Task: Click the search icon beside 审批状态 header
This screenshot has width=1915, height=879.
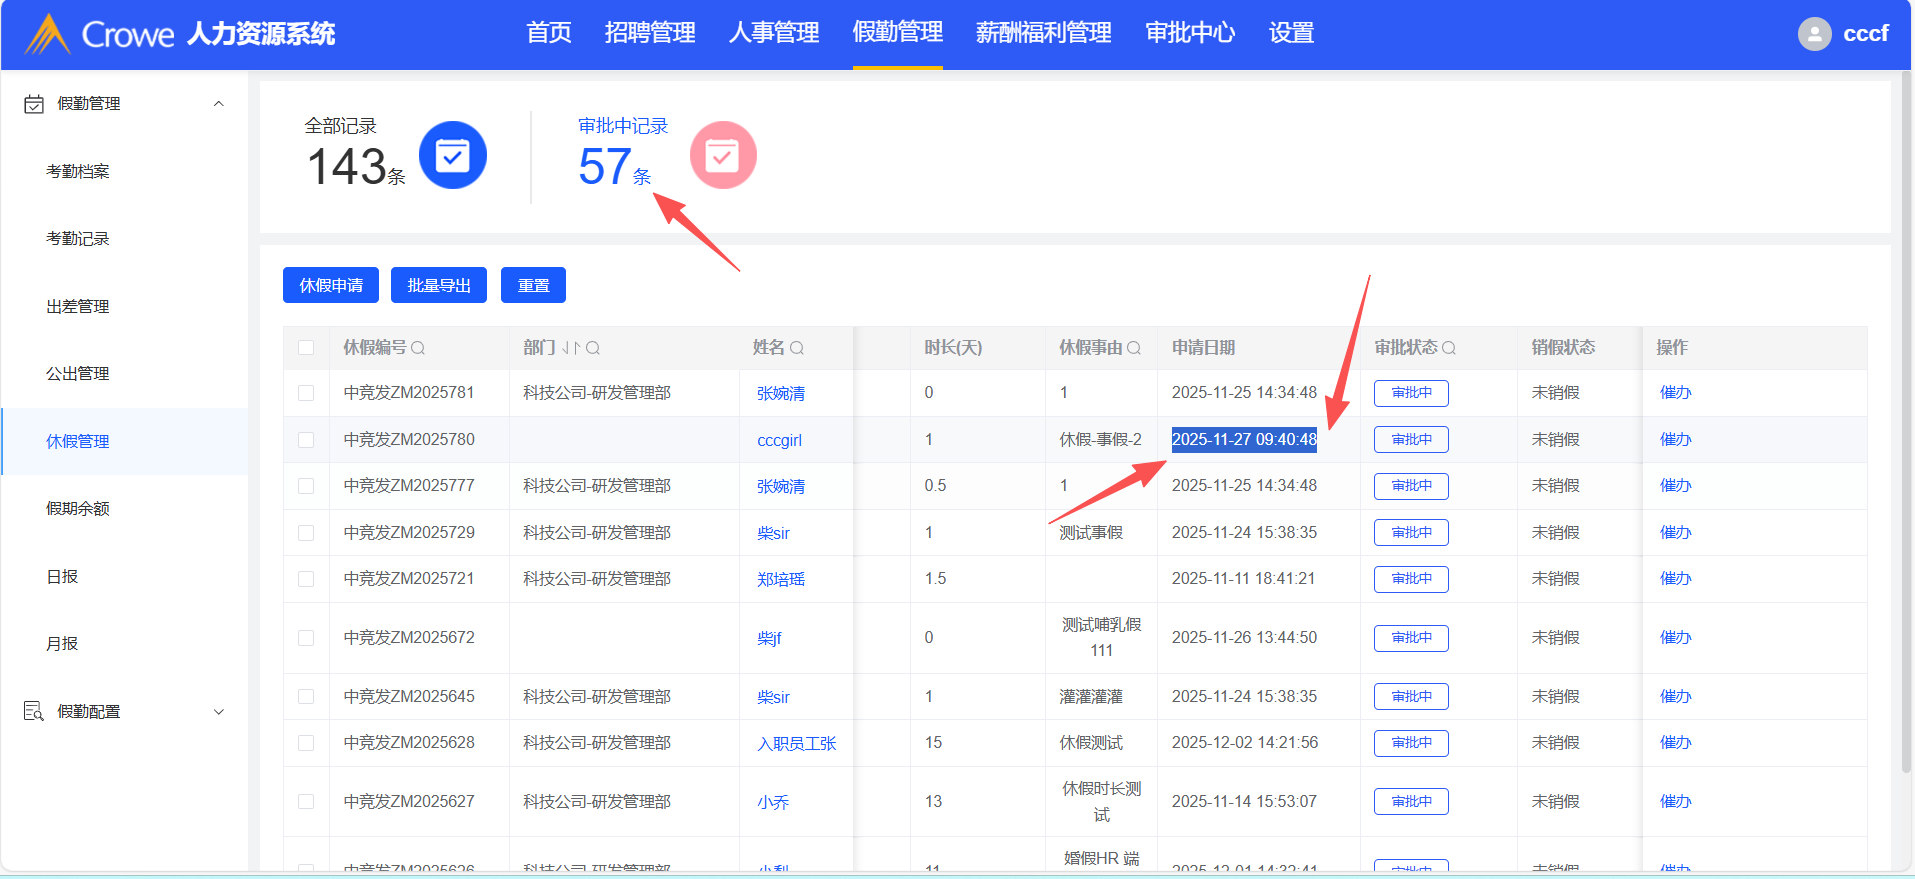Action: click(1449, 348)
